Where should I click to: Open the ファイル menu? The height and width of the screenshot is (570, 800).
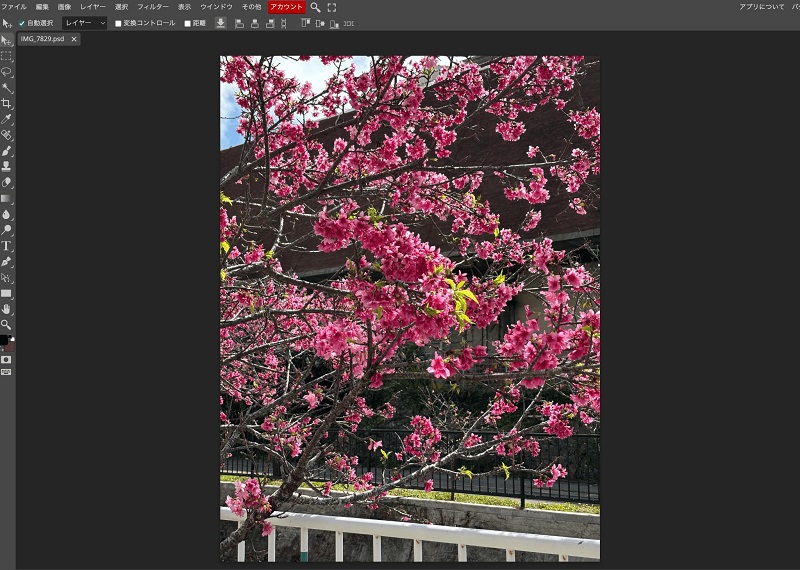(x=14, y=7)
